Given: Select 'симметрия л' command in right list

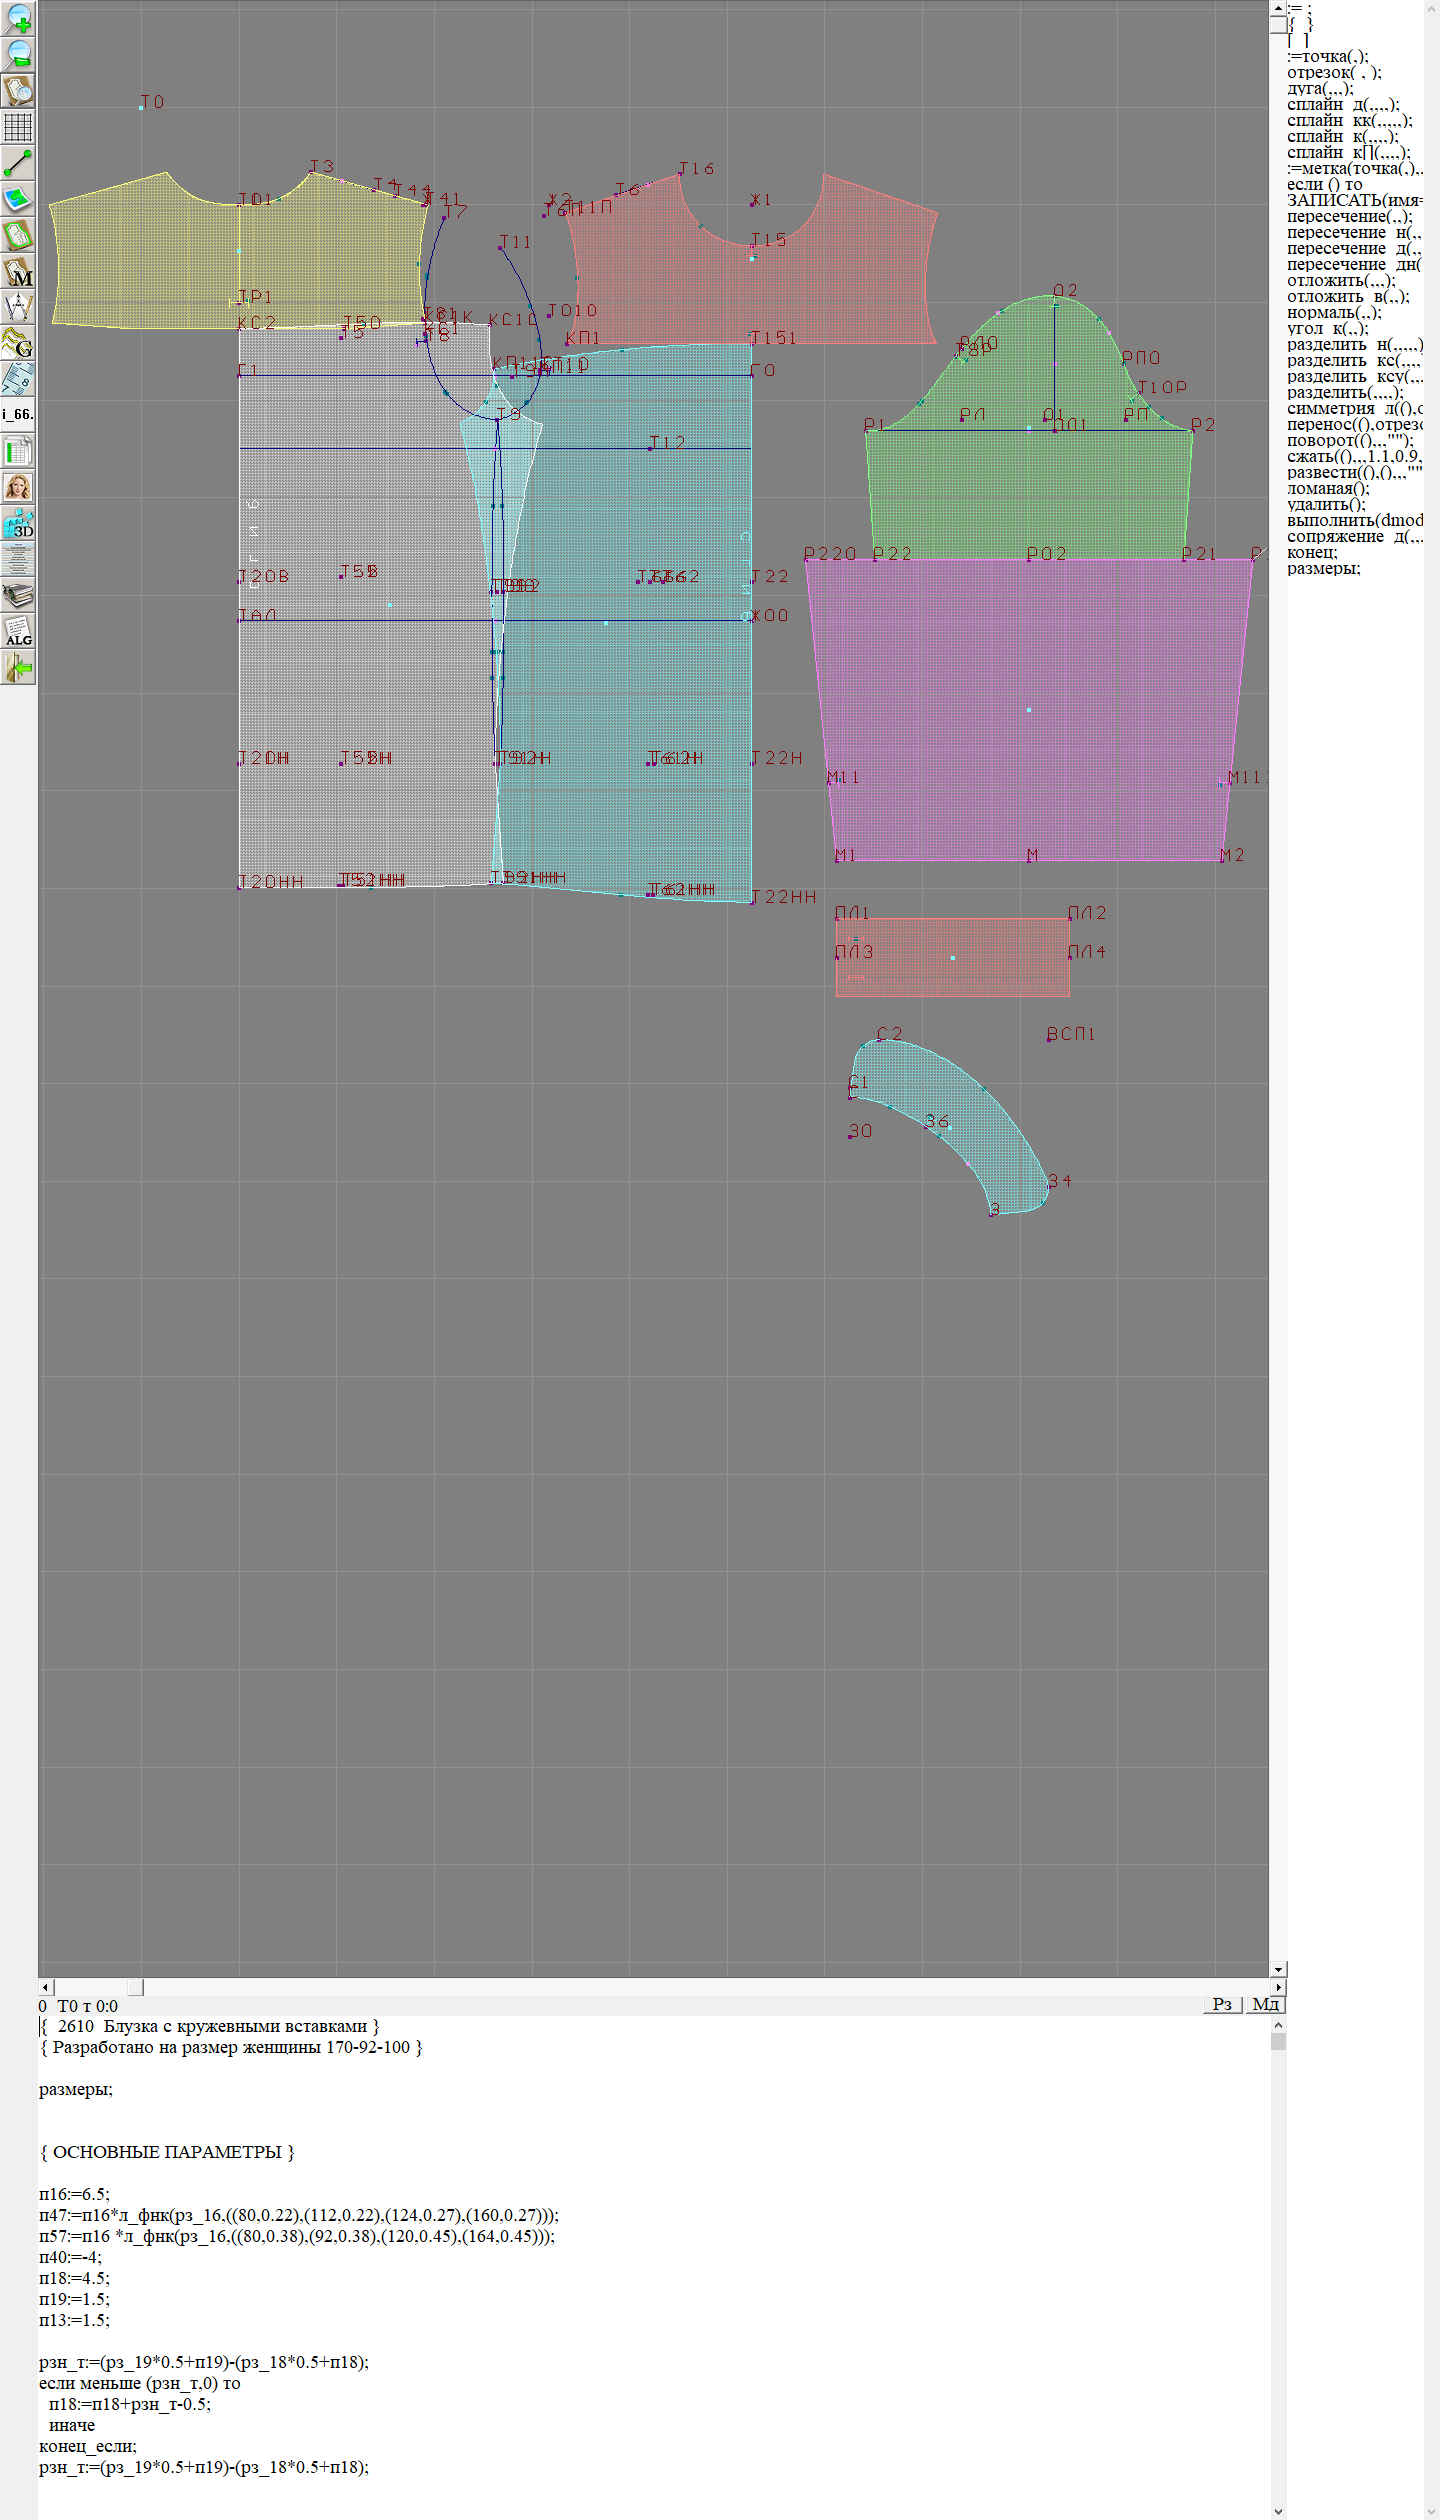Looking at the screenshot, I should point(1354,408).
